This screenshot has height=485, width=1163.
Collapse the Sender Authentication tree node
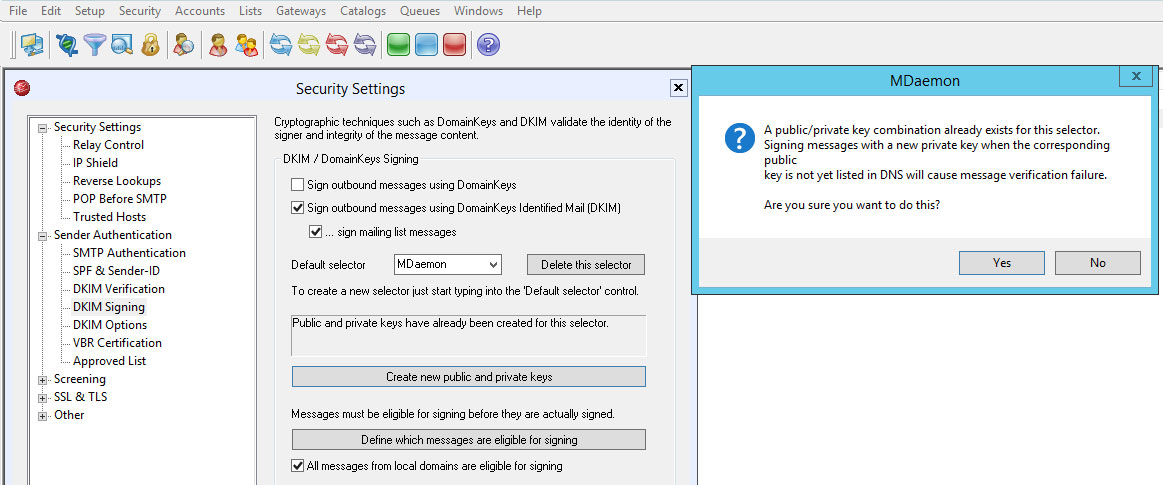pos(43,236)
